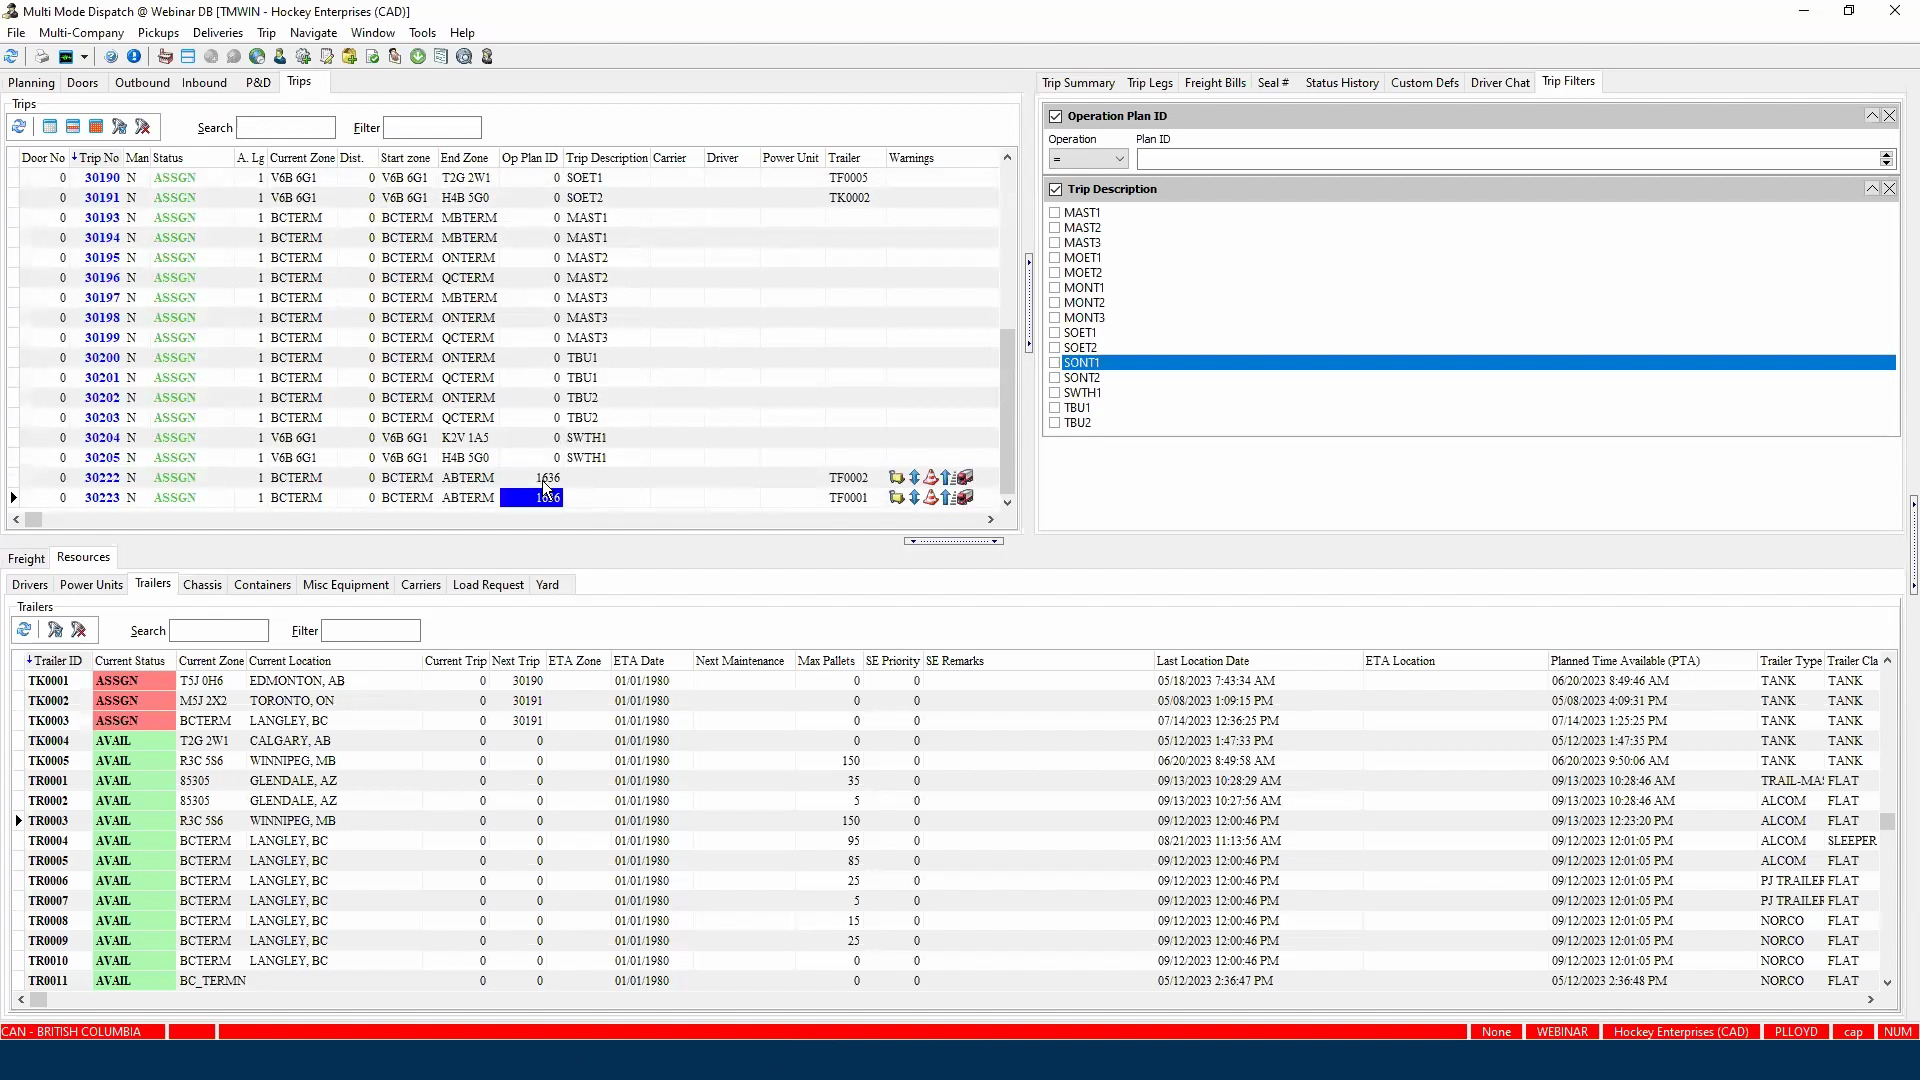1920x1080 pixels.
Task: Click the Search field in the Trips panel
Action: click(286, 127)
